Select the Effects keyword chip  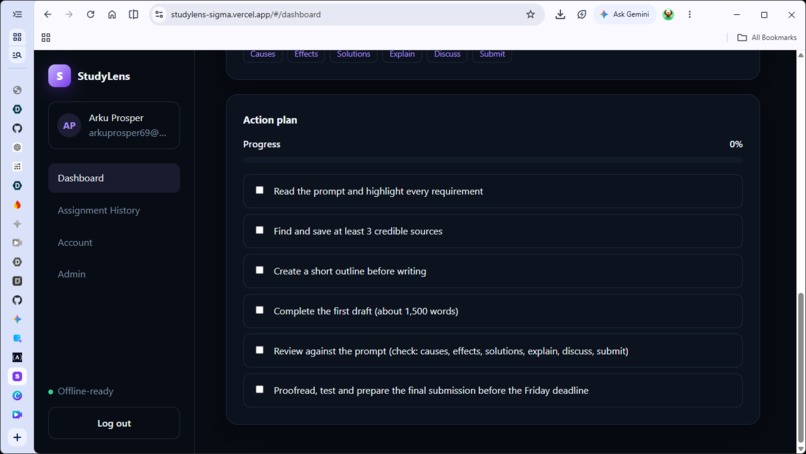click(x=306, y=54)
